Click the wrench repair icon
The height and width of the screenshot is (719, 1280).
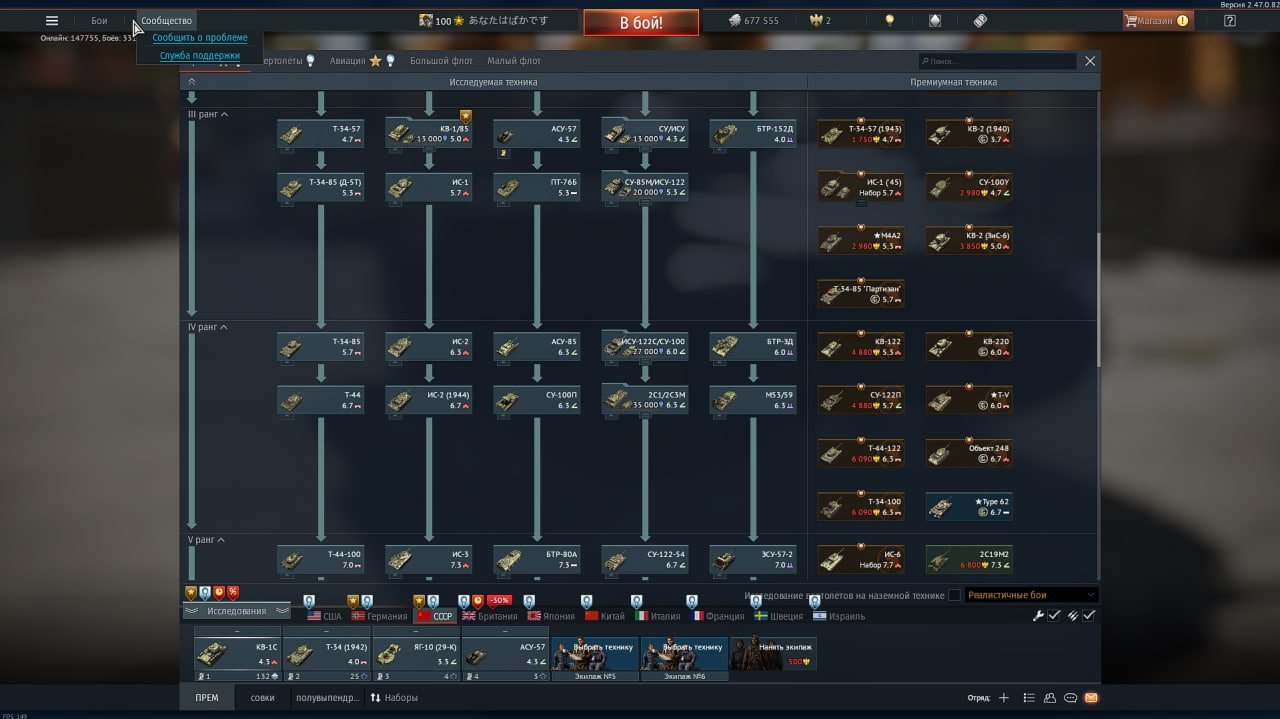1038,616
